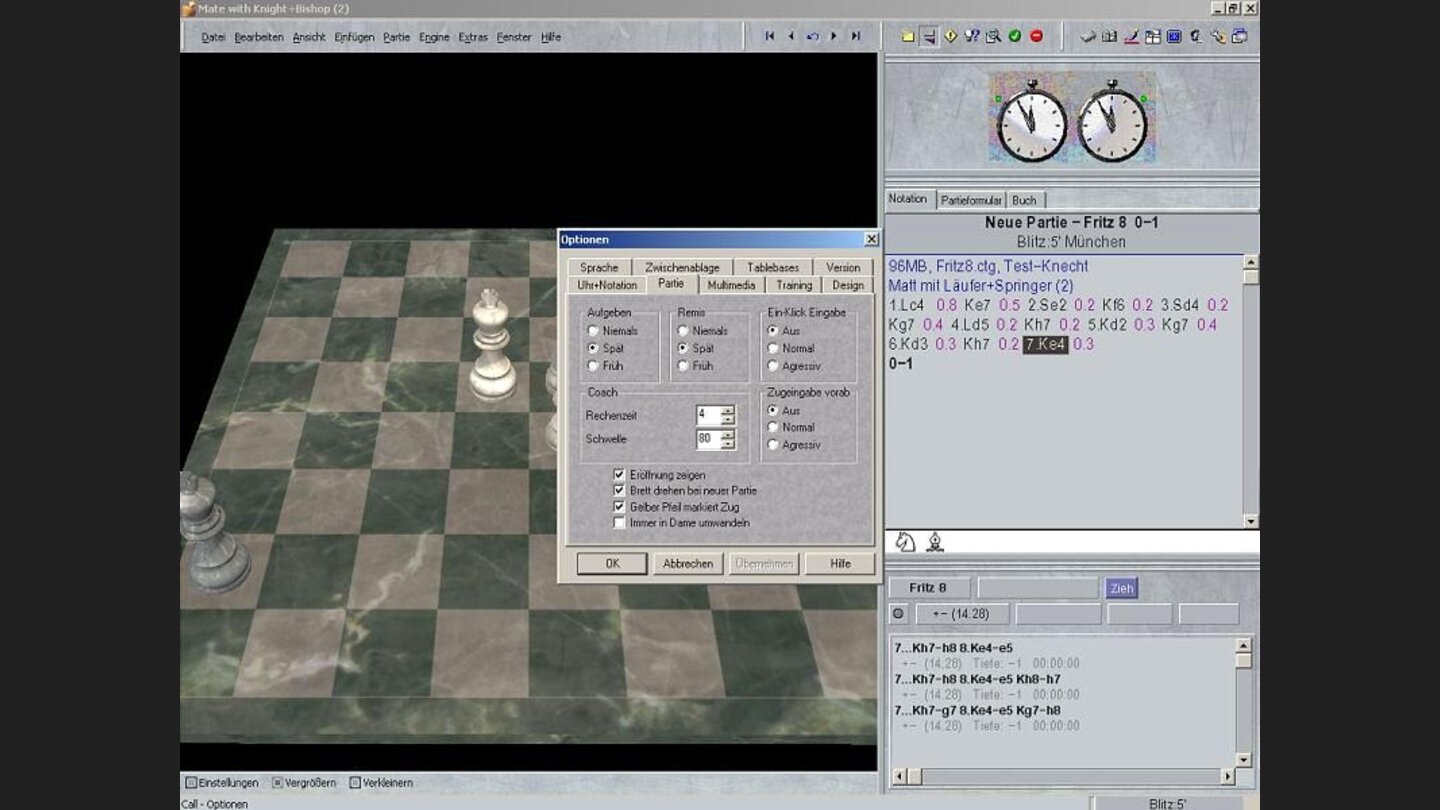This screenshot has width=1440, height=810.
Task: Click the yellow diamond warning hint icon
Action: 950,36
